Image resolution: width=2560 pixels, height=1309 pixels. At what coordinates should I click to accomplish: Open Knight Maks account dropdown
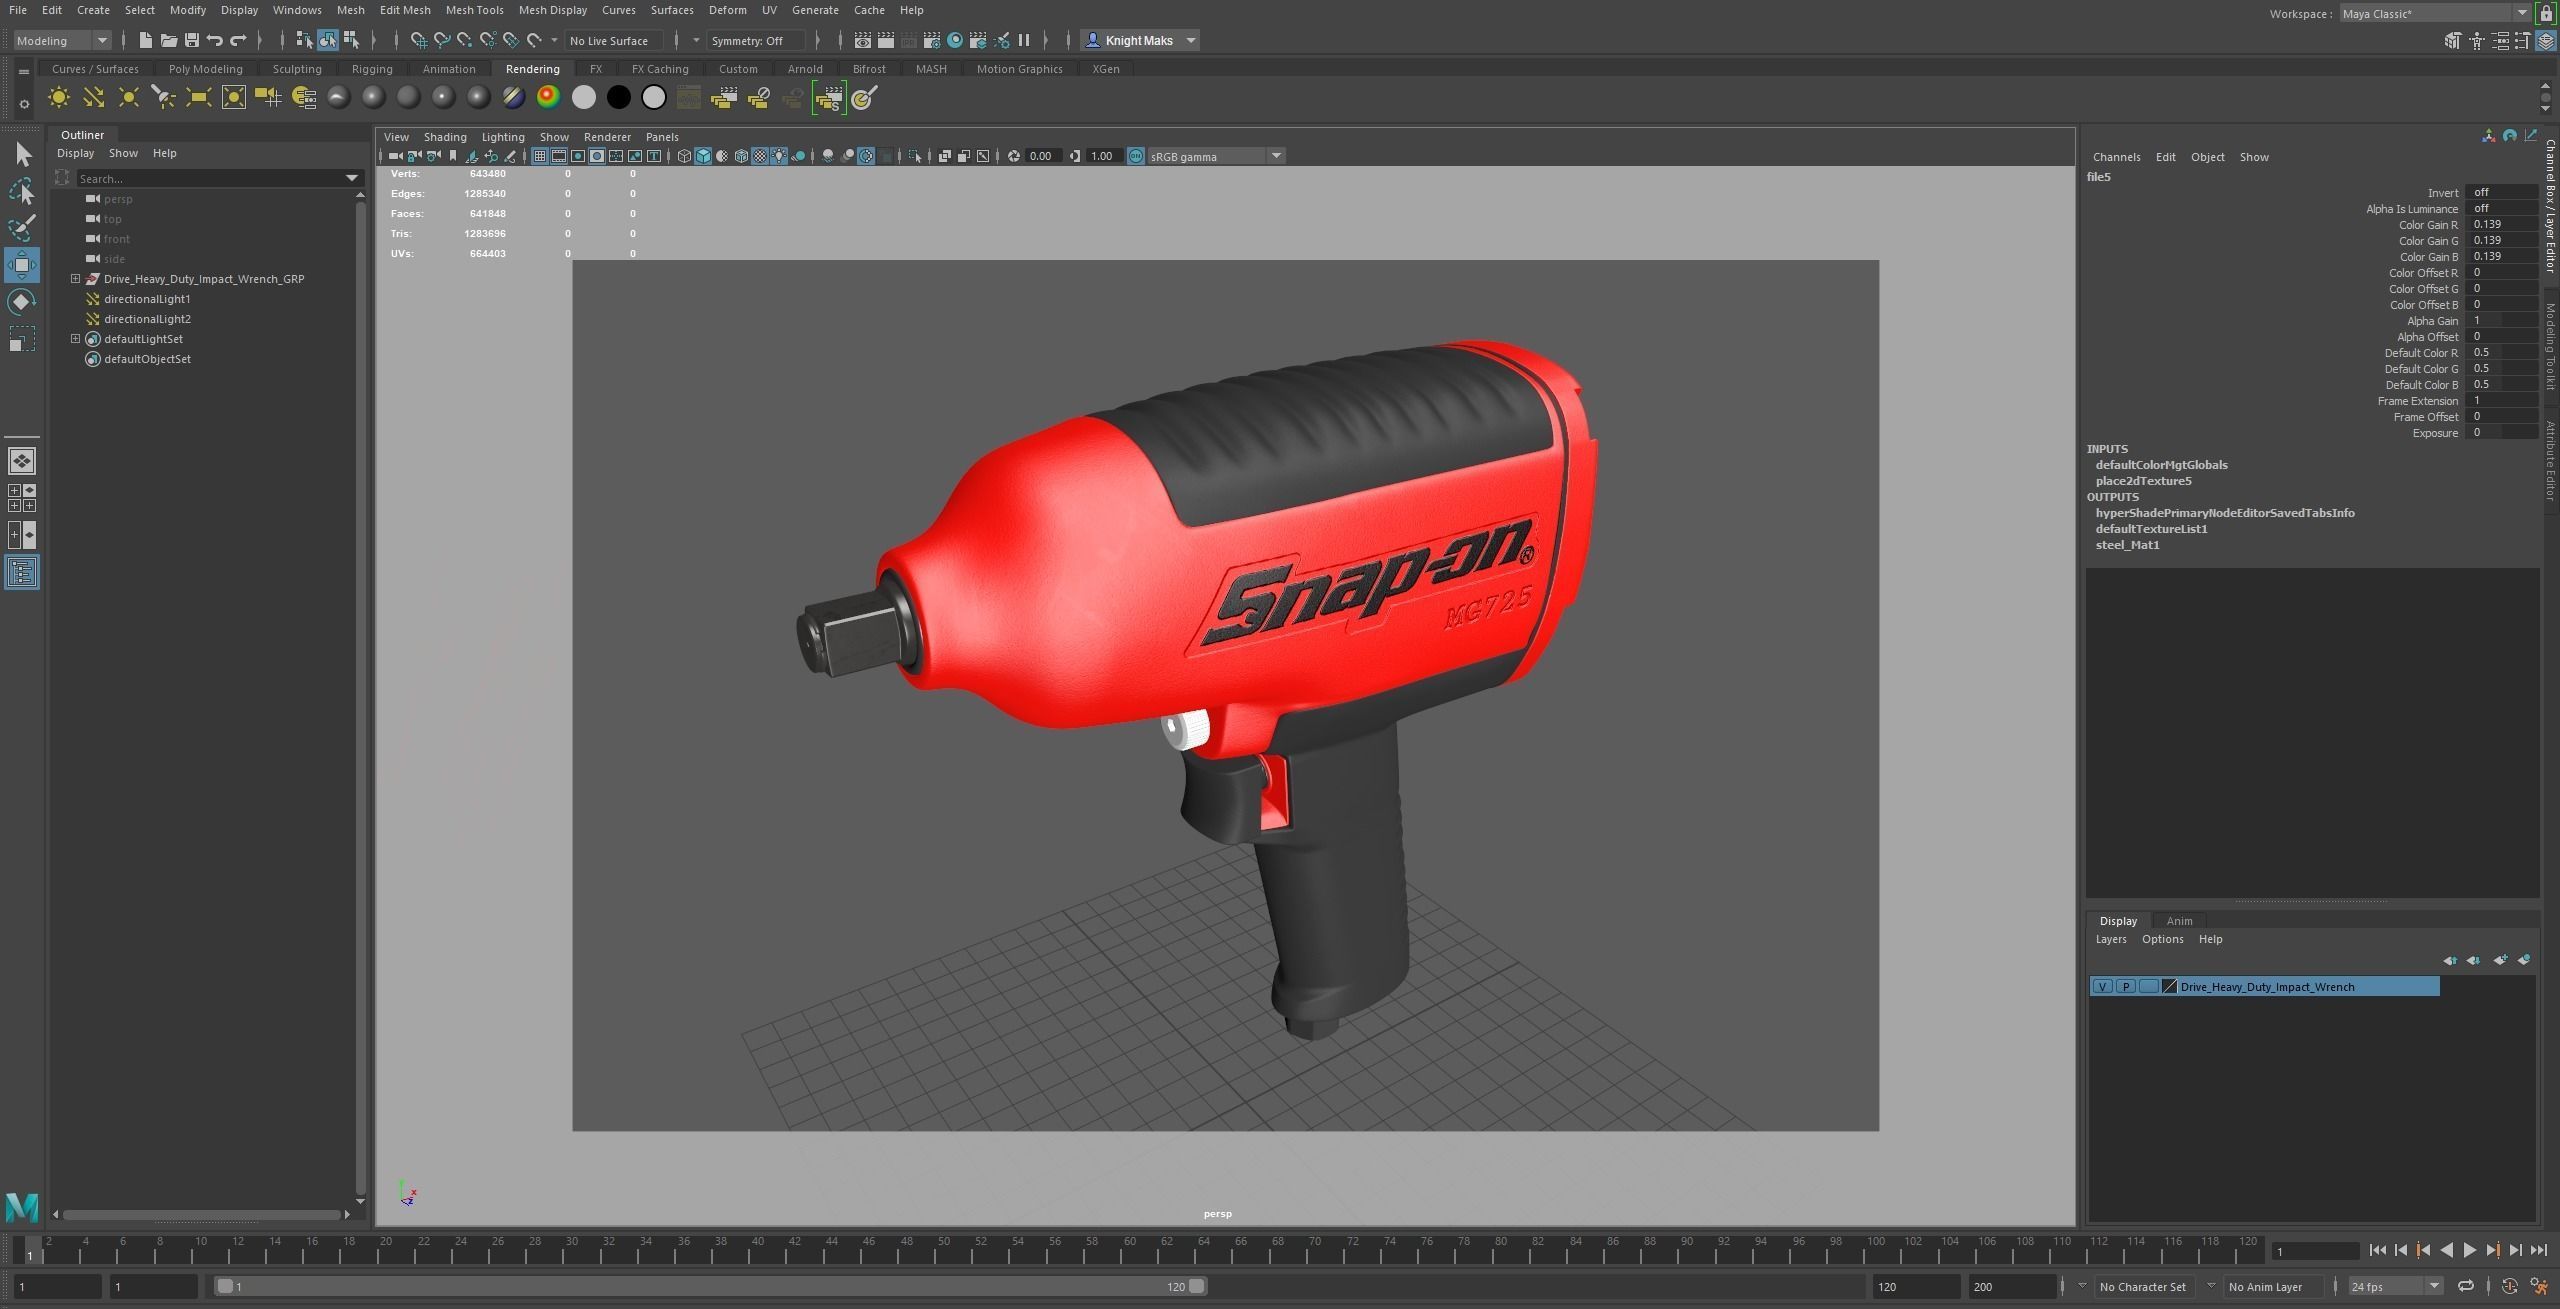[x=1141, y=40]
